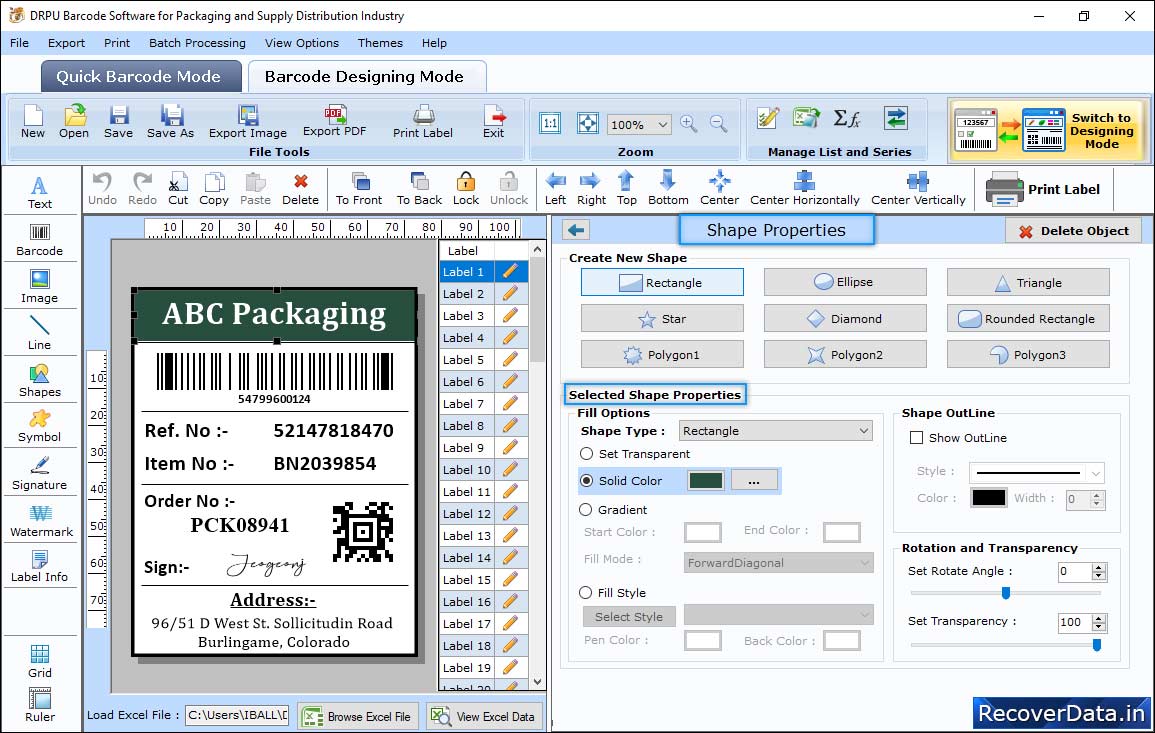Viewport: 1155px width, 733px height.
Task: Enable the Show OutLine checkbox
Action: click(916, 438)
